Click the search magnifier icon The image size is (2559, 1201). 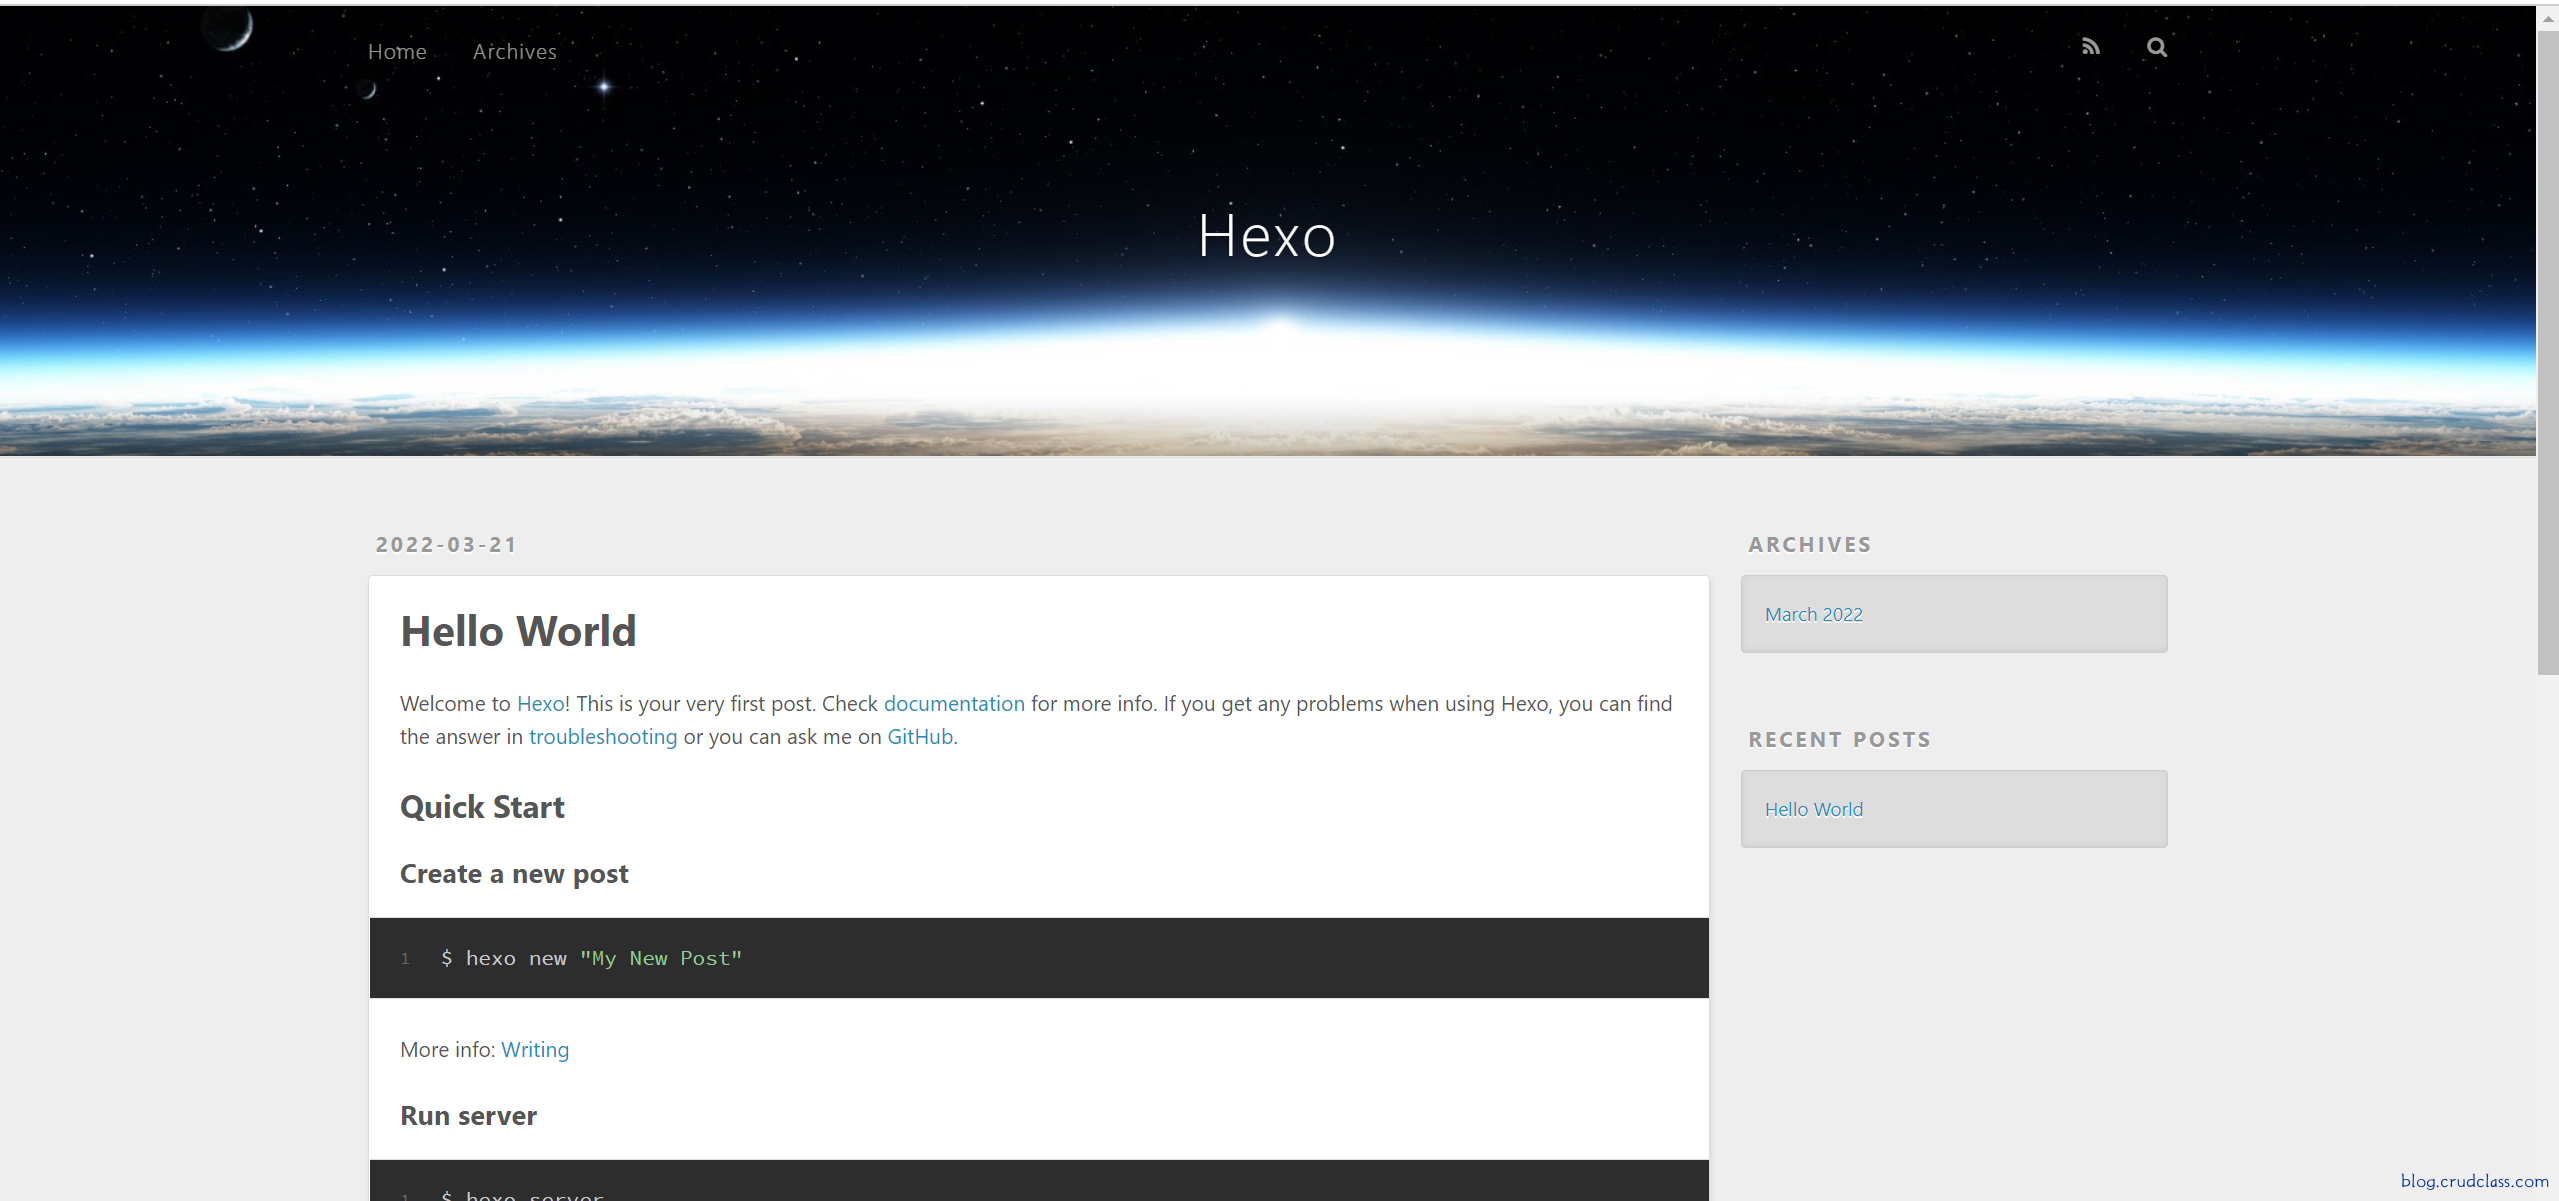(2156, 47)
